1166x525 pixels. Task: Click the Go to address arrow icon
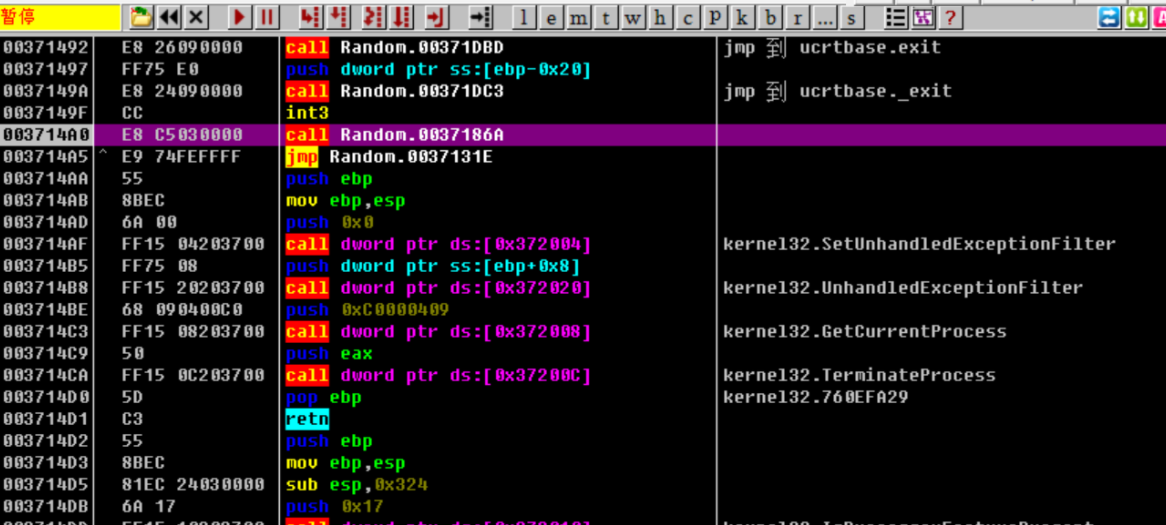coord(480,17)
